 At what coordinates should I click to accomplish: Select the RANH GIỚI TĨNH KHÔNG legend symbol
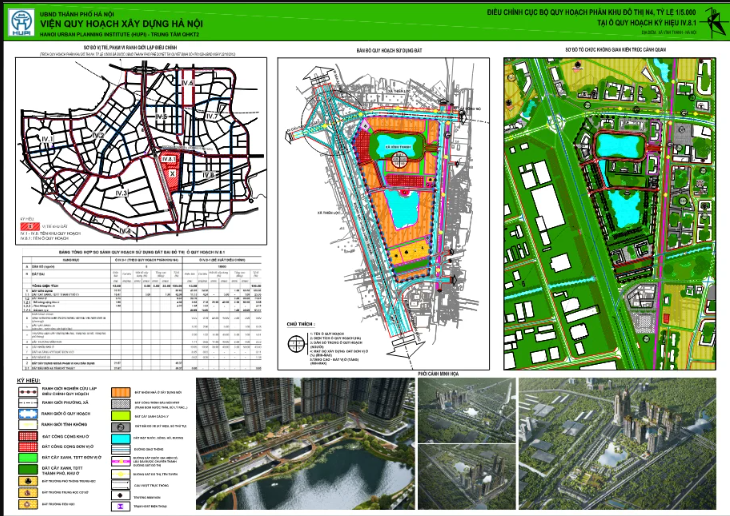click(x=27, y=425)
